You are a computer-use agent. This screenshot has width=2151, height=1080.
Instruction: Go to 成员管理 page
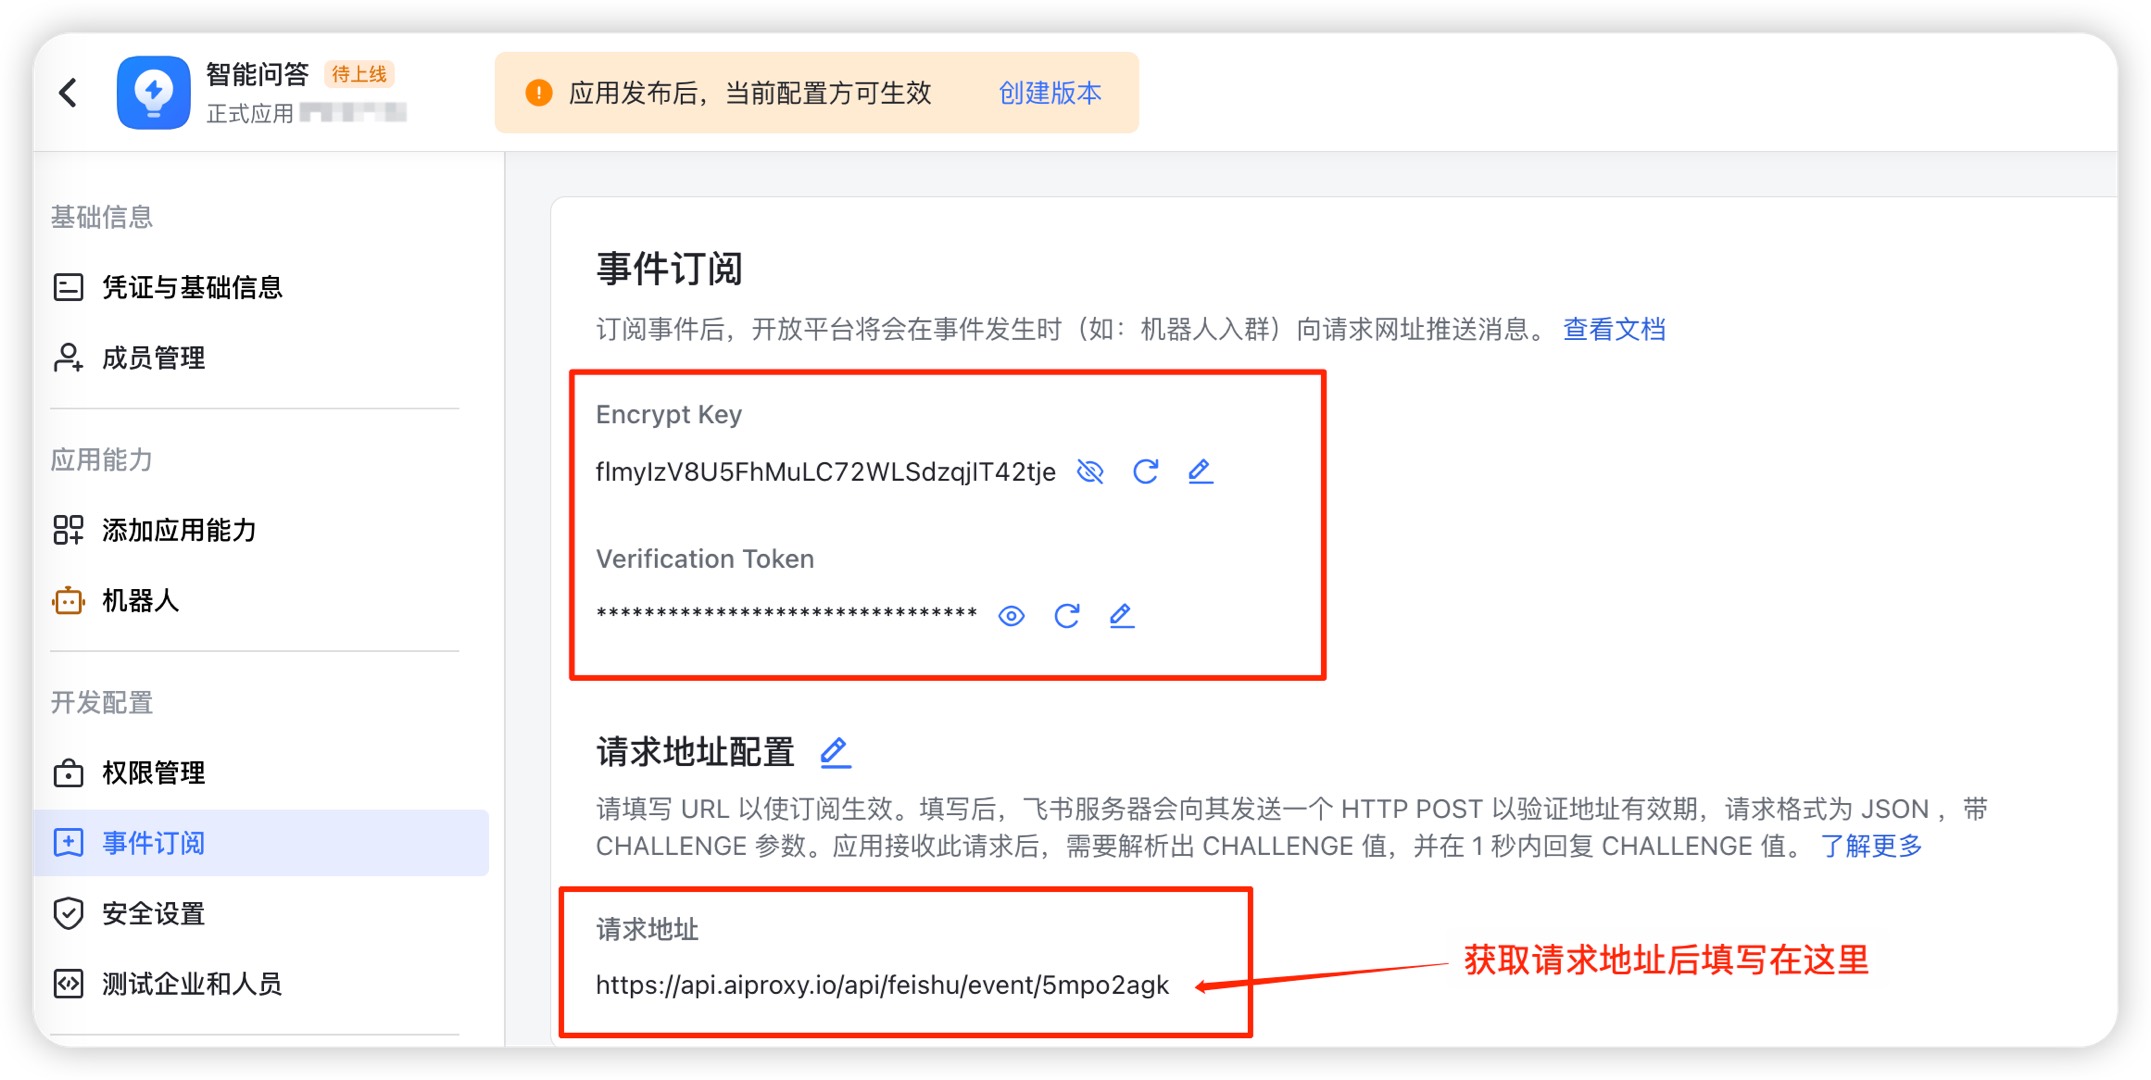click(x=153, y=358)
